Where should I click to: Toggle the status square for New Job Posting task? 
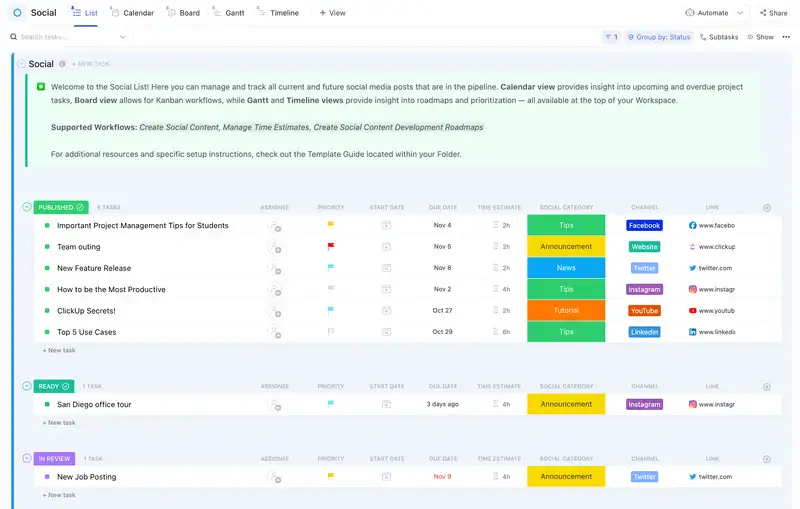point(47,477)
